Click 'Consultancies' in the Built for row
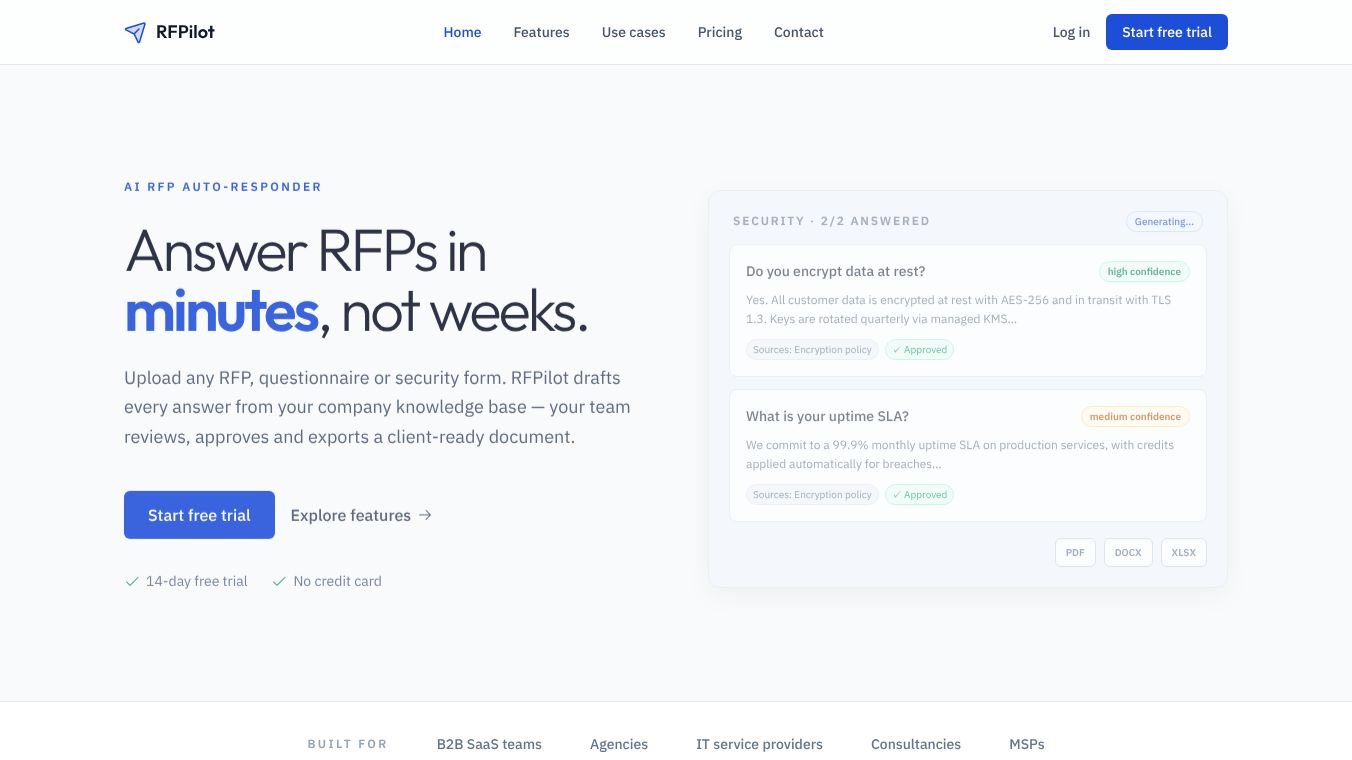The width and height of the screenshot is (1352, 760). coord(916,744)
